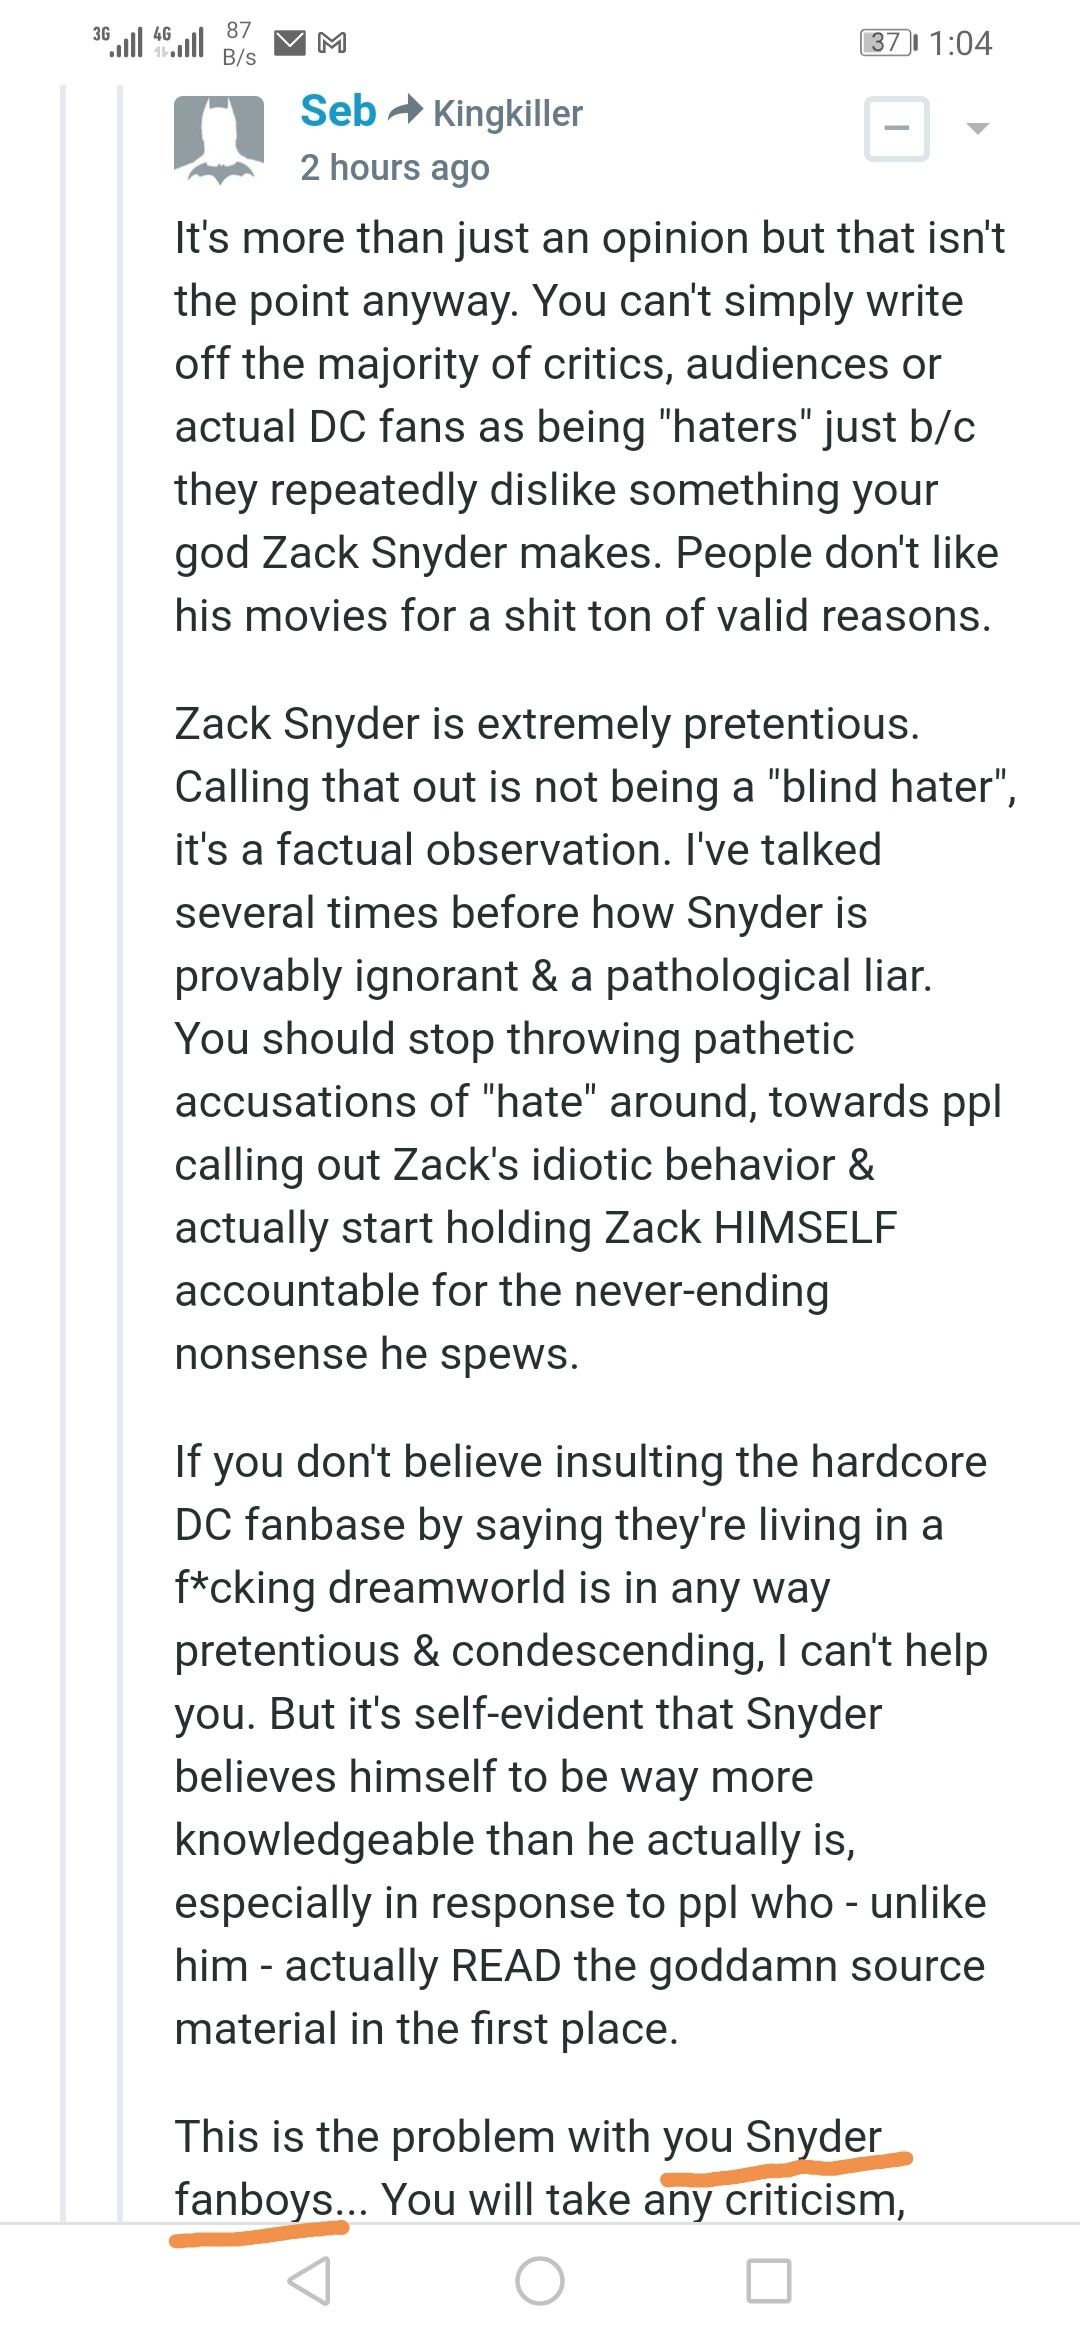Tap the underlined "you Snyder" text
The width and height of the screenshot is (1080, 2340).
point(772,2137)
